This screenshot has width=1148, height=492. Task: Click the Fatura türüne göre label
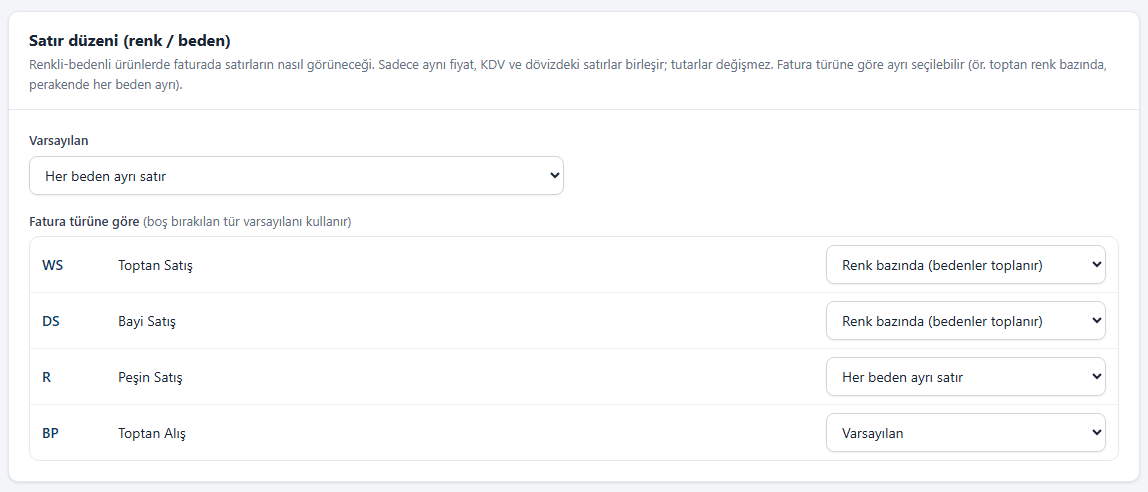[83, 222]
